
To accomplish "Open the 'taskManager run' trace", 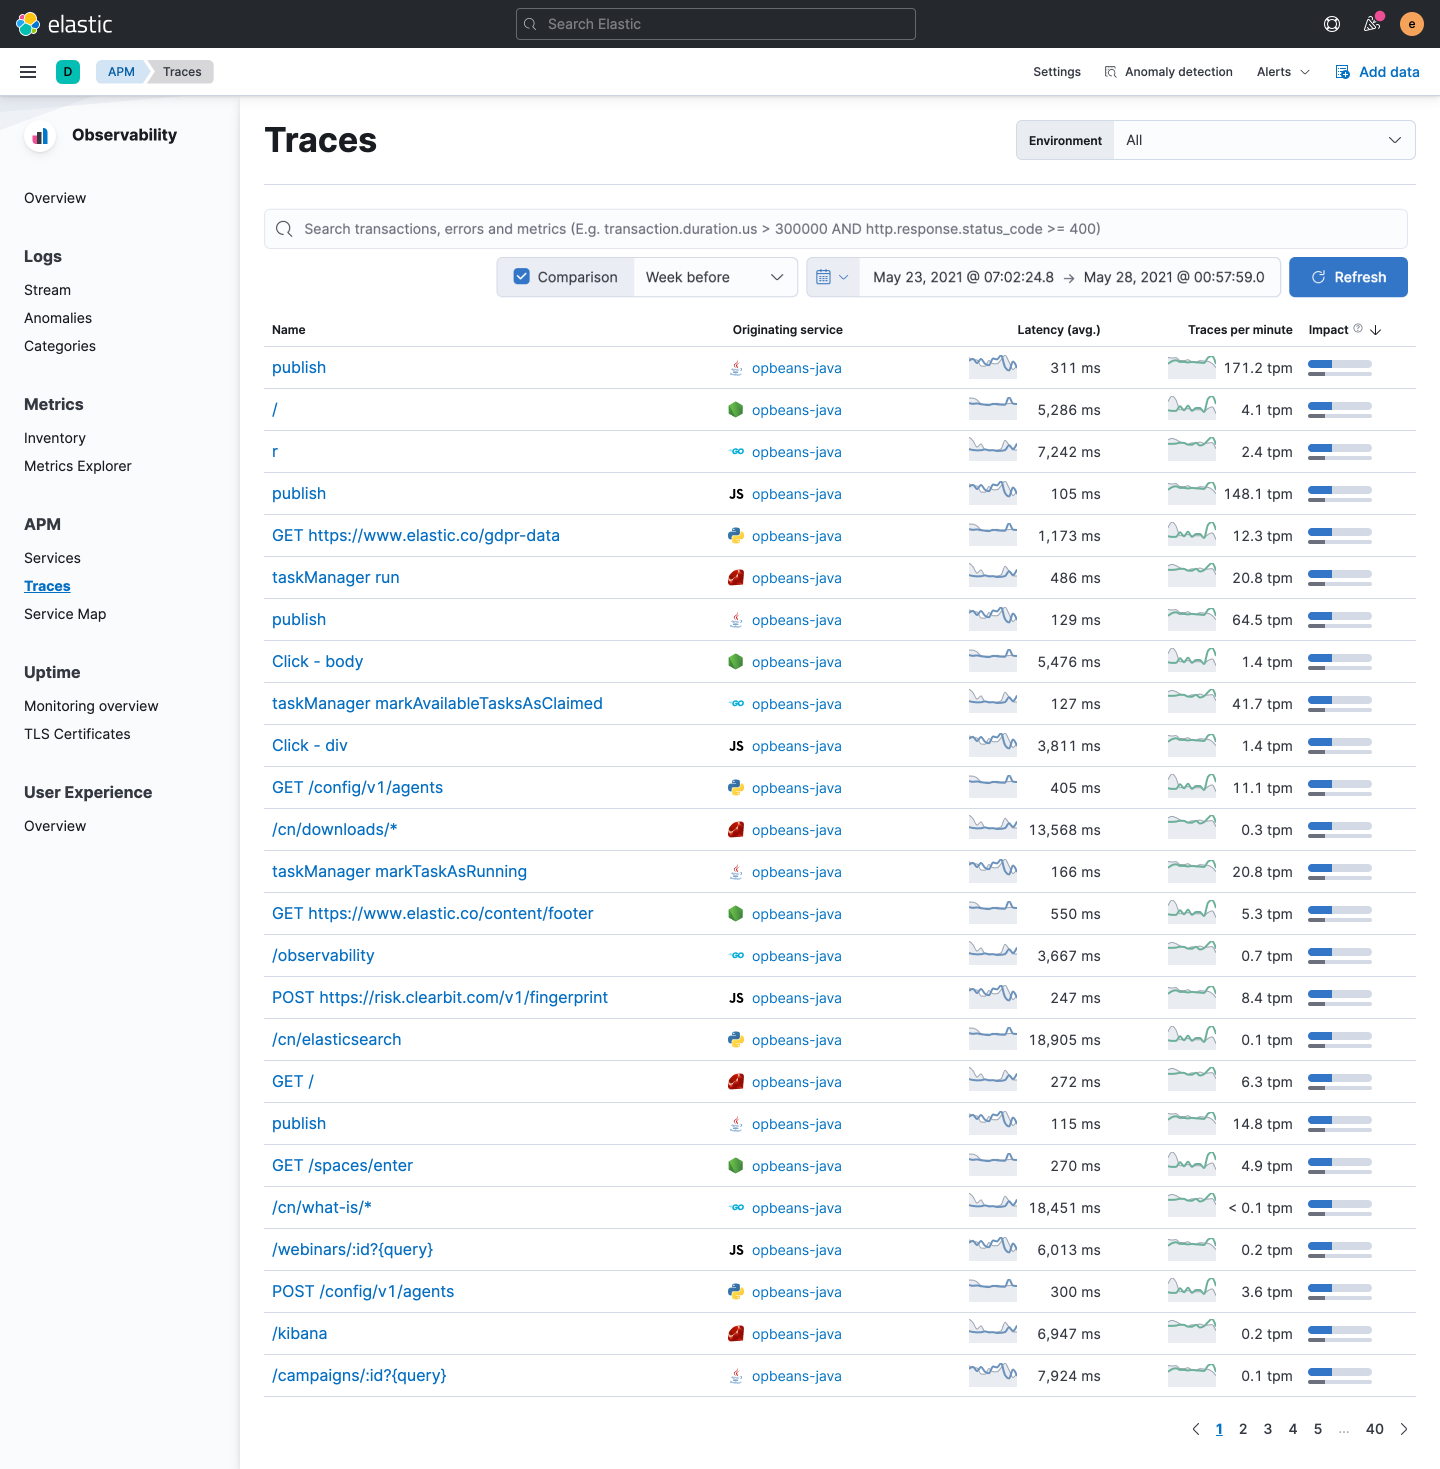I will (336, 577).
